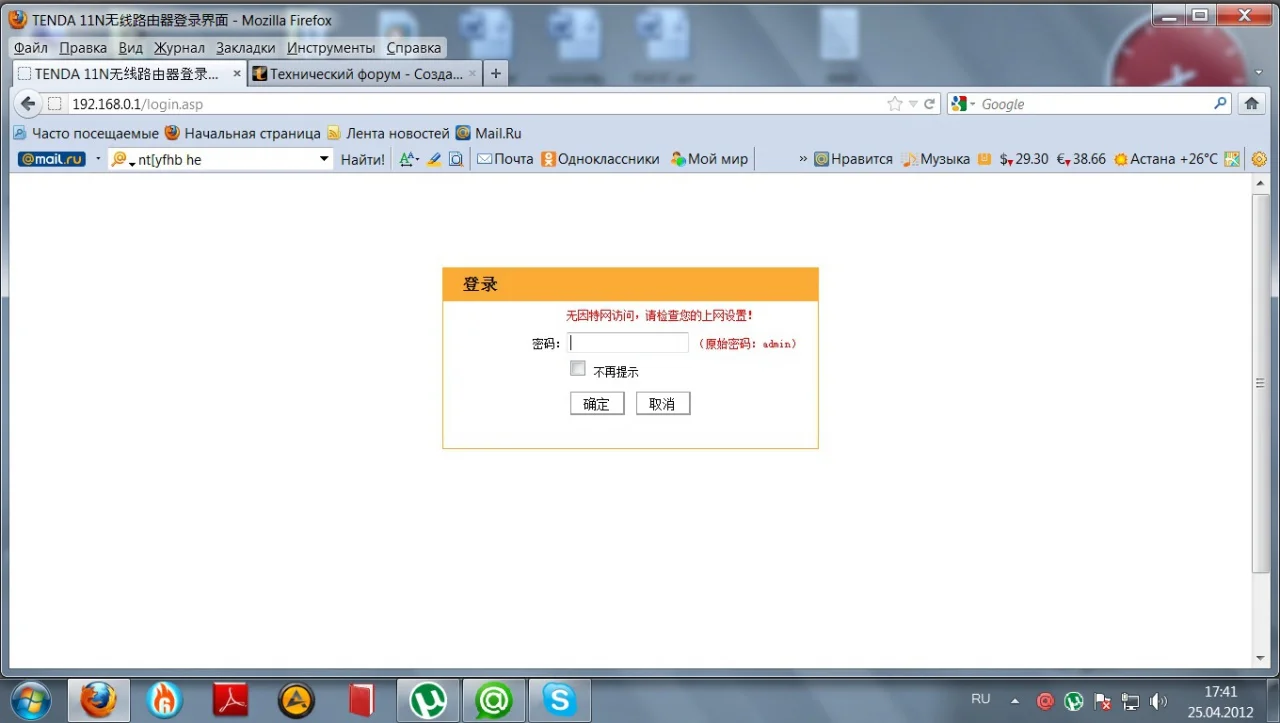Open Одноклассники from the toolbar
Image resolution: width=1280 pixels, height=723 pixels.
tap(600, 159)
